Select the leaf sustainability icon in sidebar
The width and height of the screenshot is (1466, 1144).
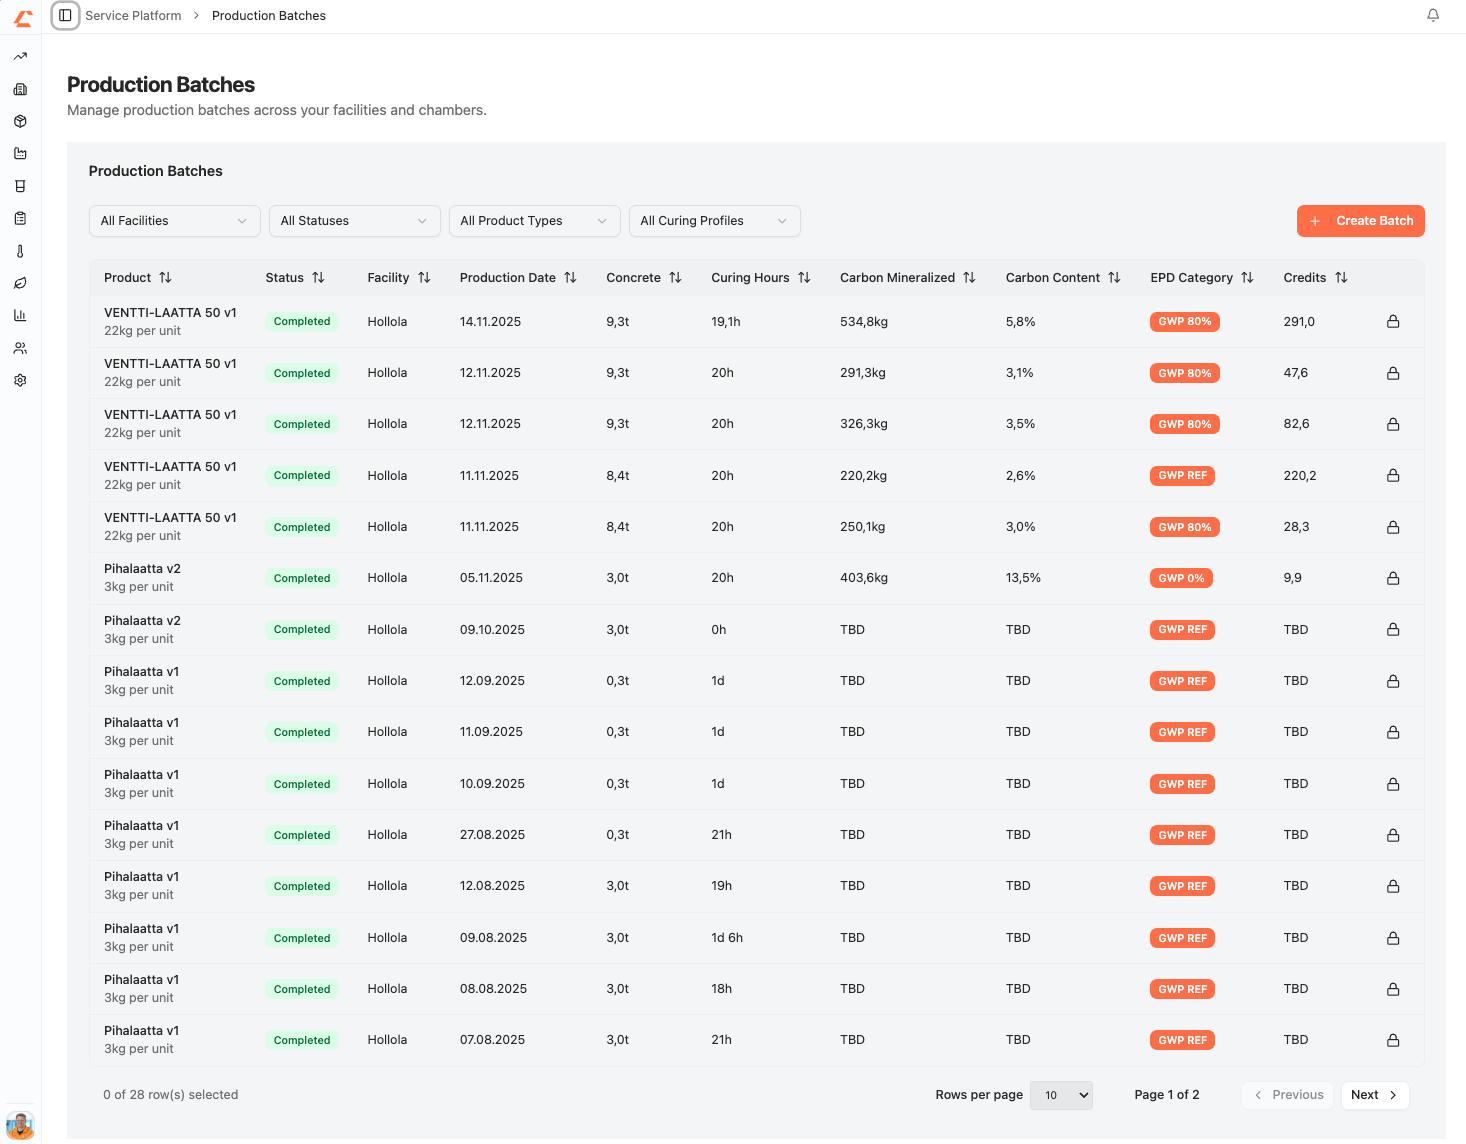20,283
